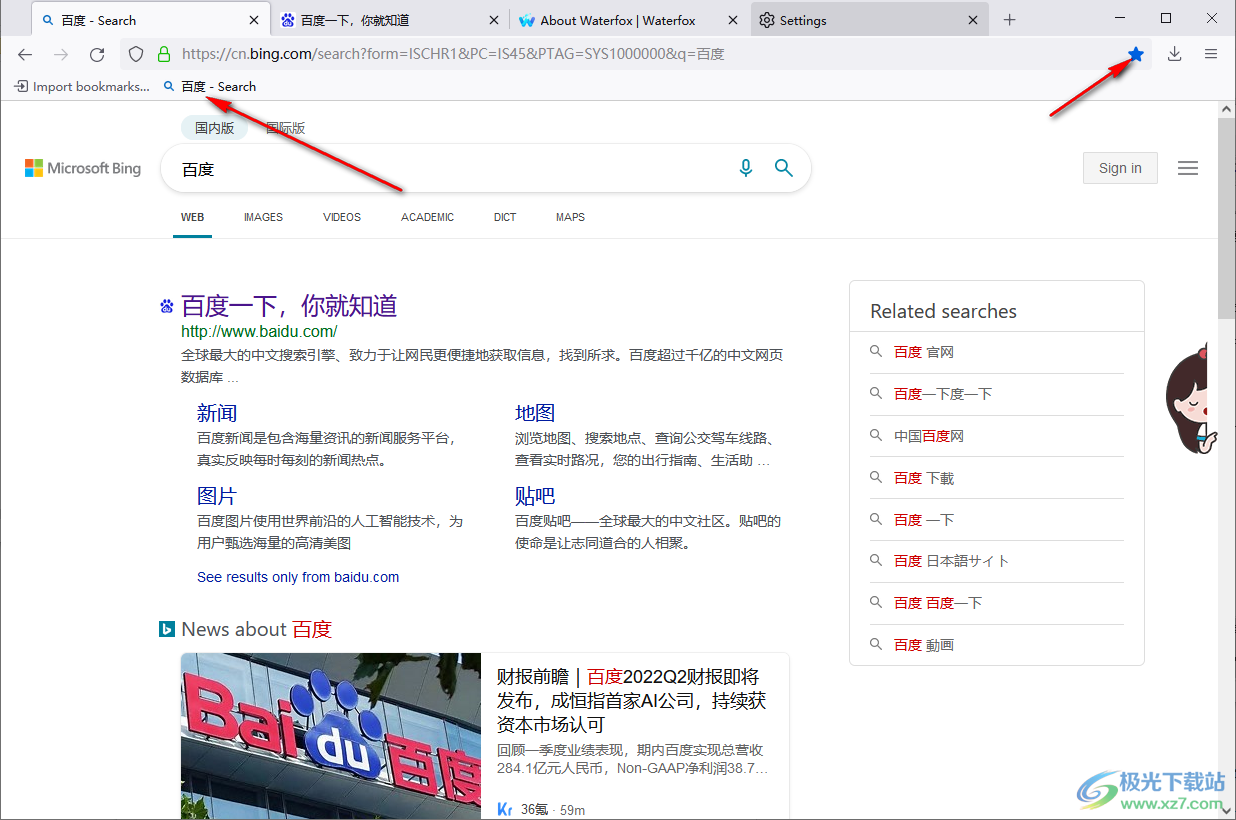Click See results only from baidu.com
The height and width of the screenshot is (820, 1236).
coord(298,577)
